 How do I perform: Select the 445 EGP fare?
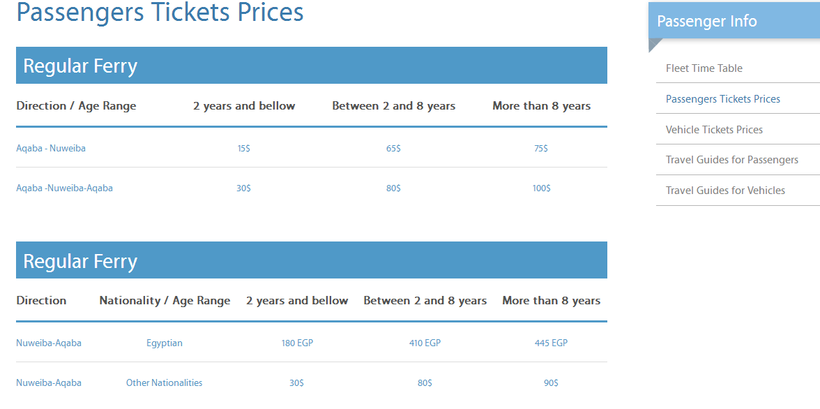pyautogui.click(x=551, y=343)
